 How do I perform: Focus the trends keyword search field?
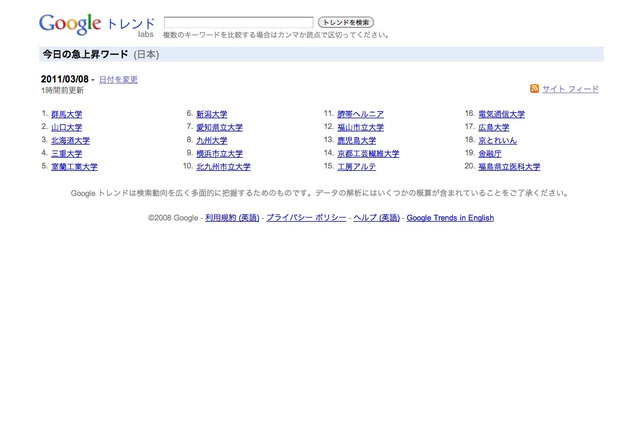point(238,22)
